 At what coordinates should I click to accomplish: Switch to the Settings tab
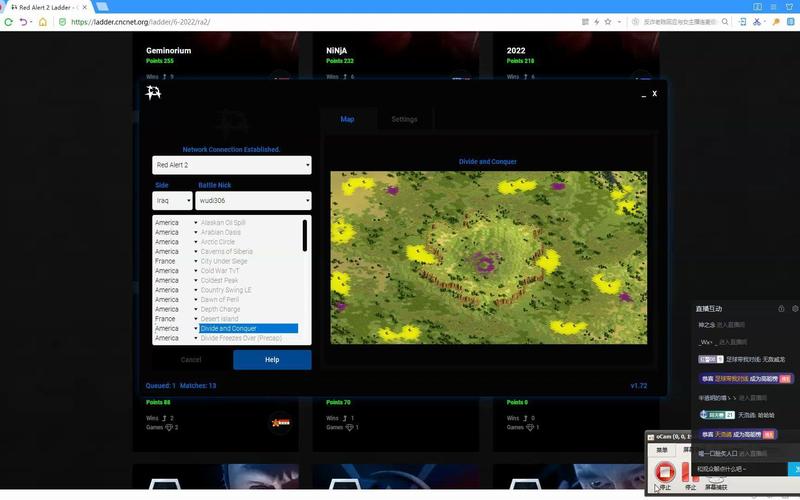[x=404, y=119]
